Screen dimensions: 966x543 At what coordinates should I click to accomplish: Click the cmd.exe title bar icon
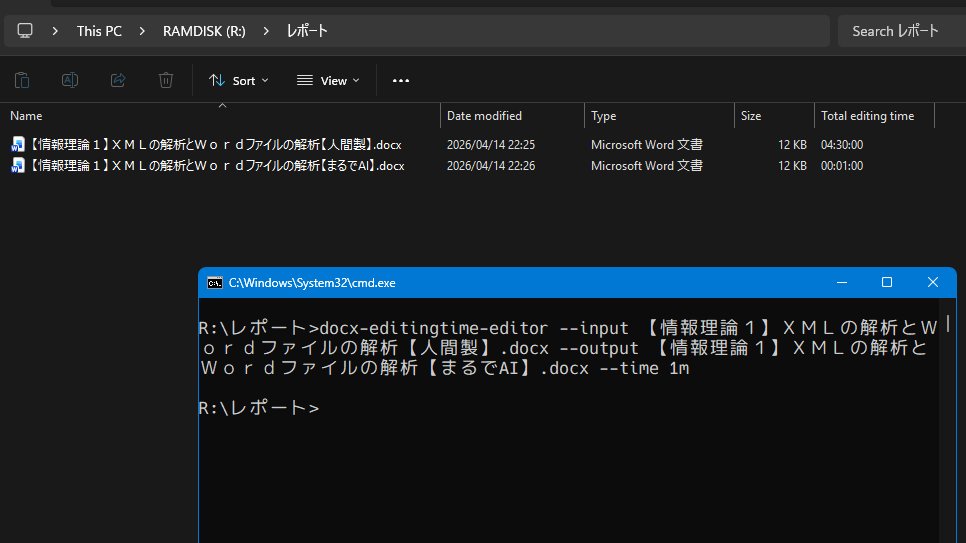click(x=214, y=283)
